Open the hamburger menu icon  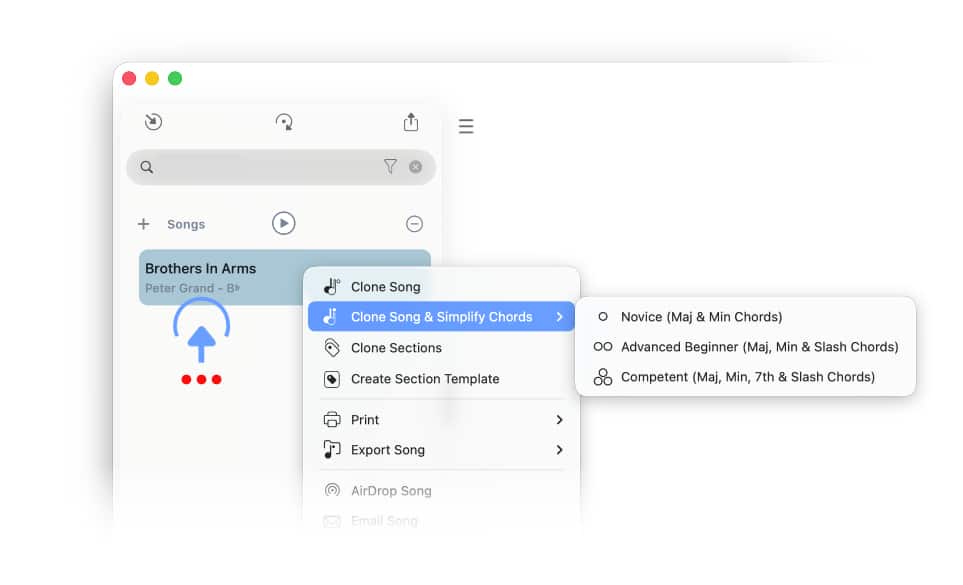pos(466,126)
